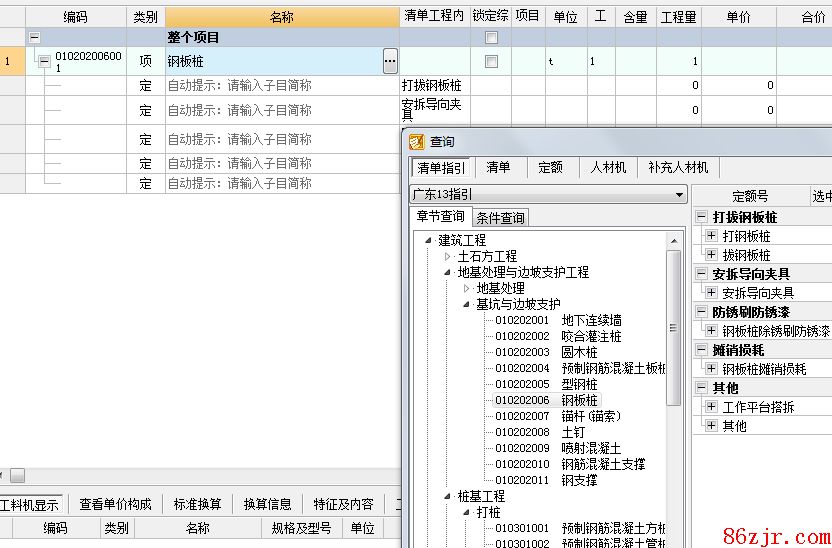Collapse the 打拔钢板桩 group header
Screen dimensions: 832x548
pyautogui.click(x=701, y=217)
